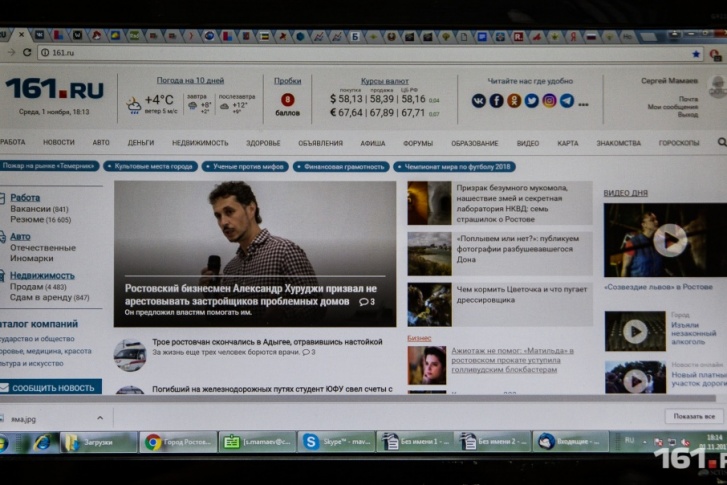
Task: Select the Ученые против мифов tag
Action: coord(245,166)
